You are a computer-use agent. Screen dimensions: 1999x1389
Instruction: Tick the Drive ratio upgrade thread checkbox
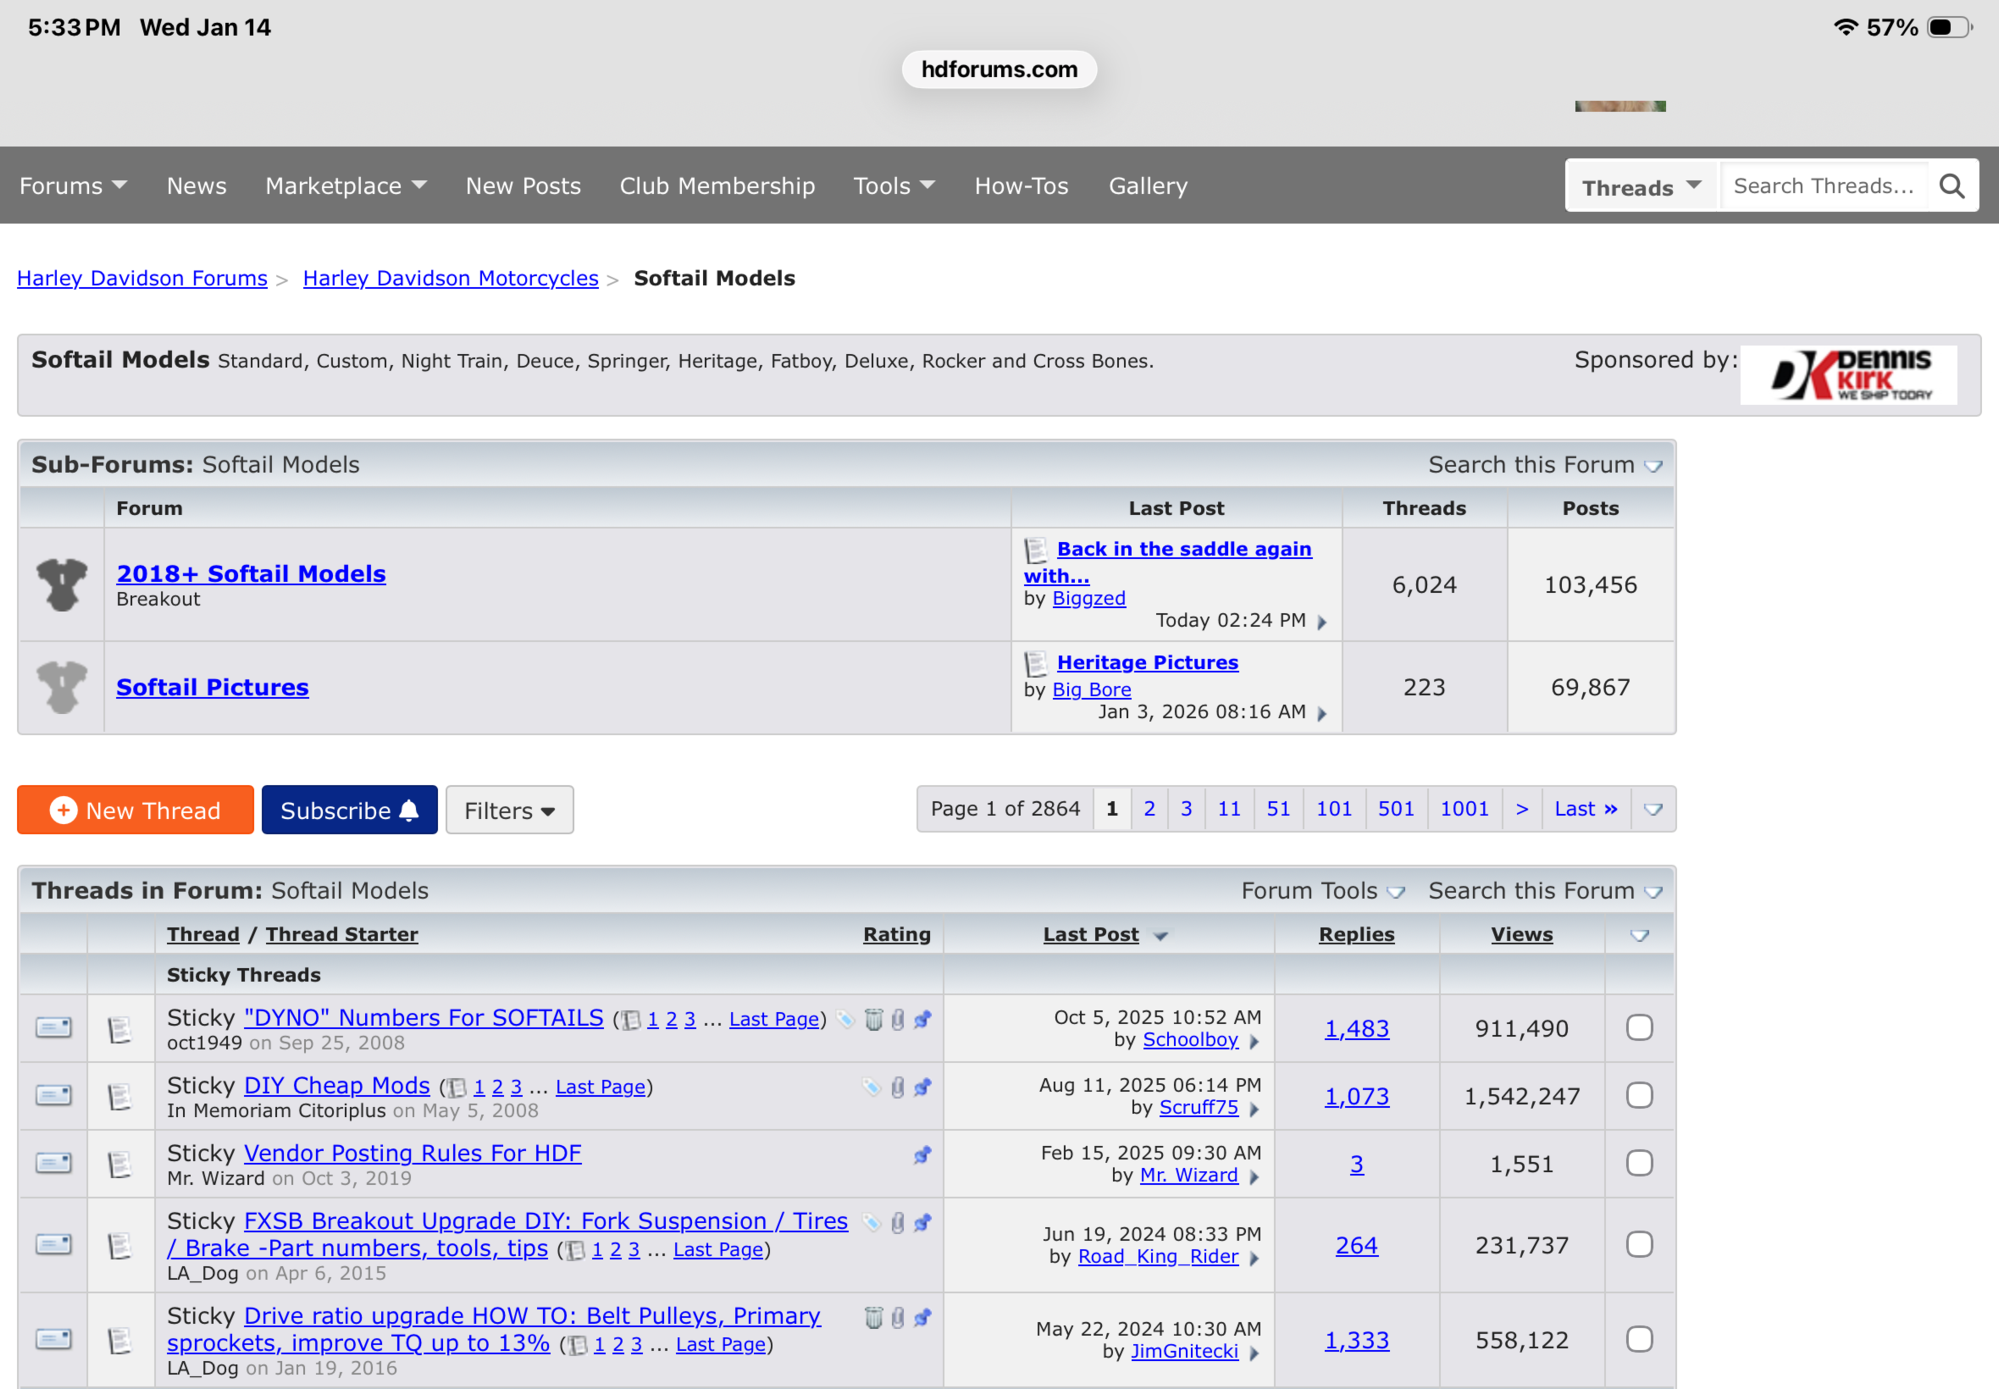1639,1340
